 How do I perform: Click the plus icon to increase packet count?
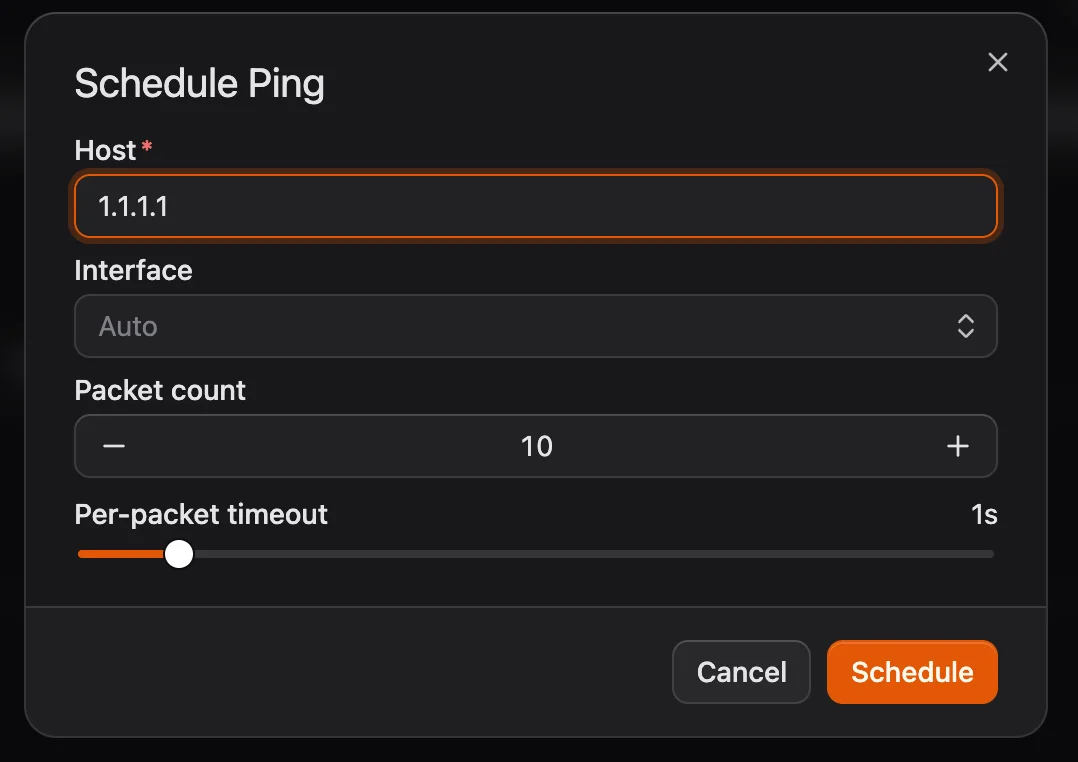pos(957,446)
